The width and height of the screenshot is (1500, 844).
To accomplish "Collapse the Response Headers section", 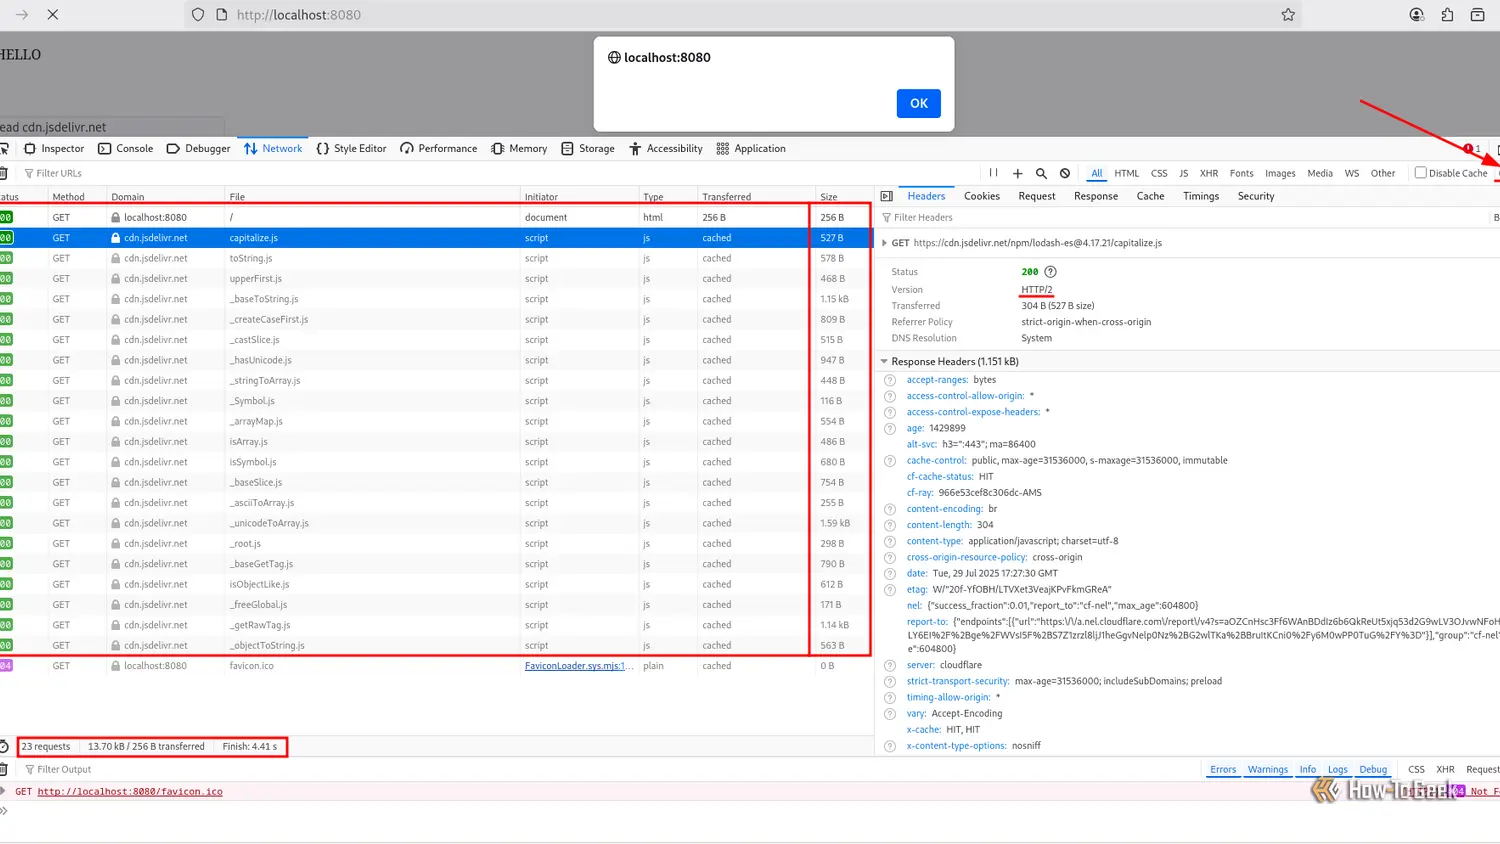I will pos(884,362).
